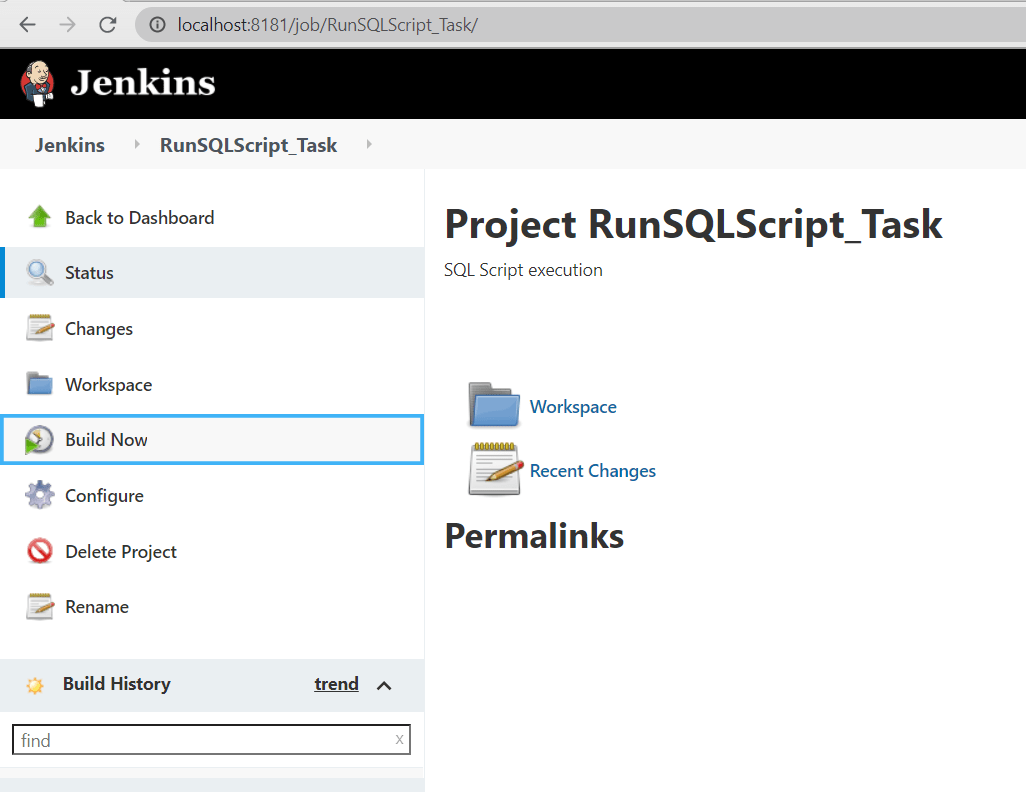
Task: Click the Configure gear icon
Action: (40, 495)
